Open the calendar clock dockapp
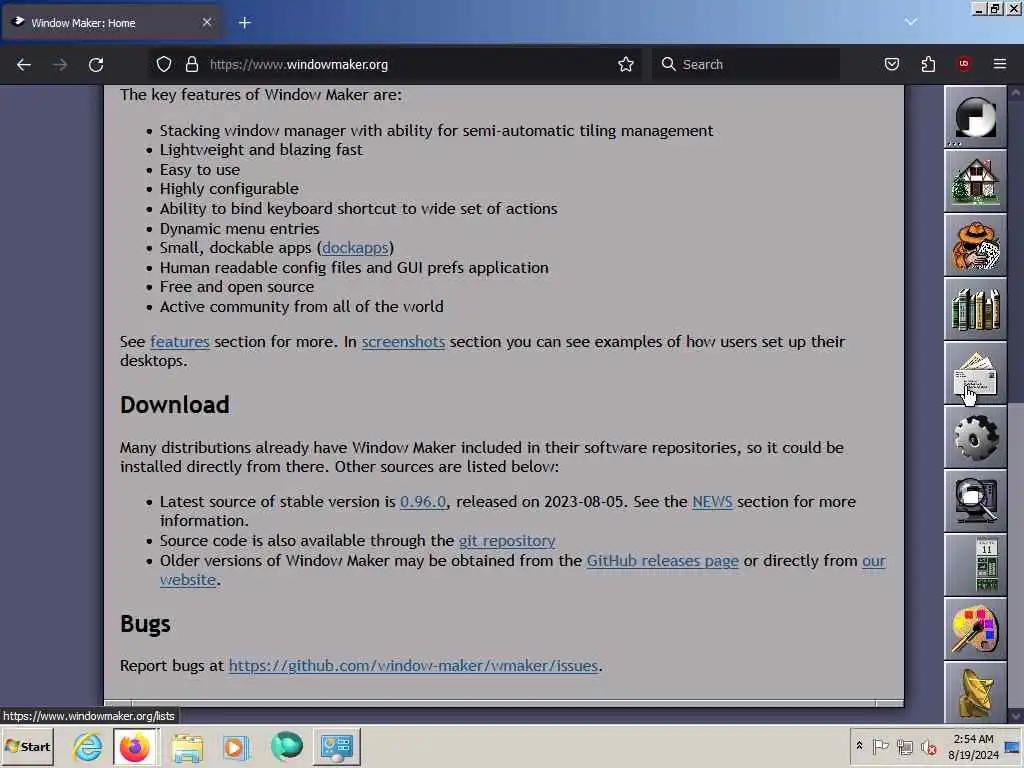Viewport: 1024px width, 768px height. point(976,566)
